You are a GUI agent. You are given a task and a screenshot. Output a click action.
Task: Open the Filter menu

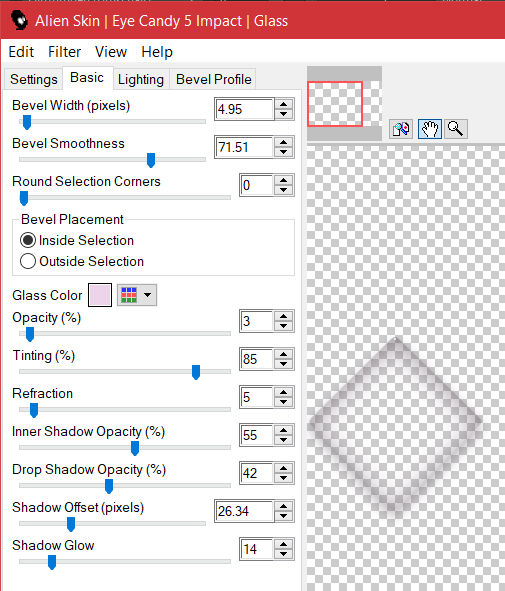(64, 52)
